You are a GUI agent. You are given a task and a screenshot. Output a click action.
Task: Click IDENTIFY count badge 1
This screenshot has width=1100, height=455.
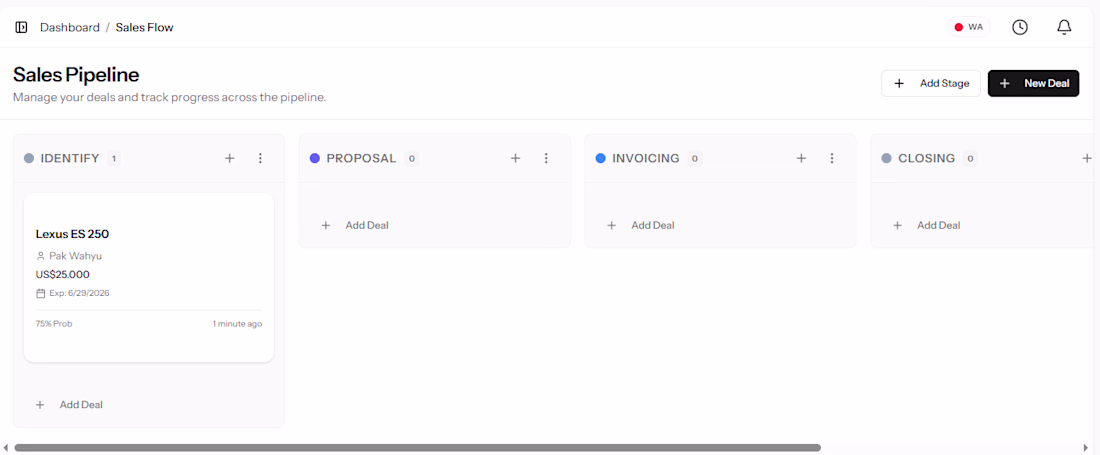click(x=114, y=158)
